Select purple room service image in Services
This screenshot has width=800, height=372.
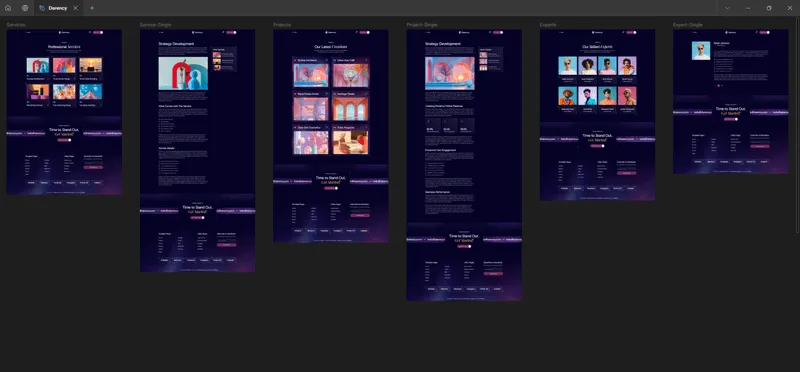38,91
